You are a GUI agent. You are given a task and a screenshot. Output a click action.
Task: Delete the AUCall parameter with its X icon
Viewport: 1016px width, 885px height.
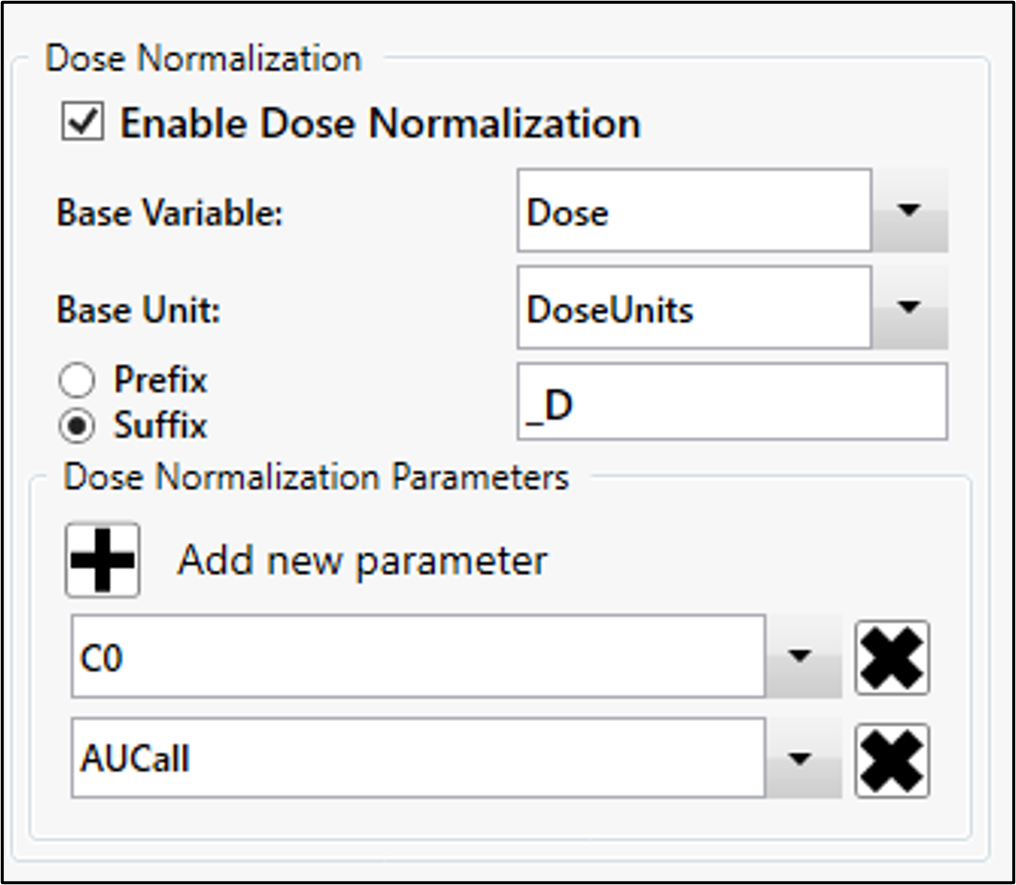[x=891, y=760]
